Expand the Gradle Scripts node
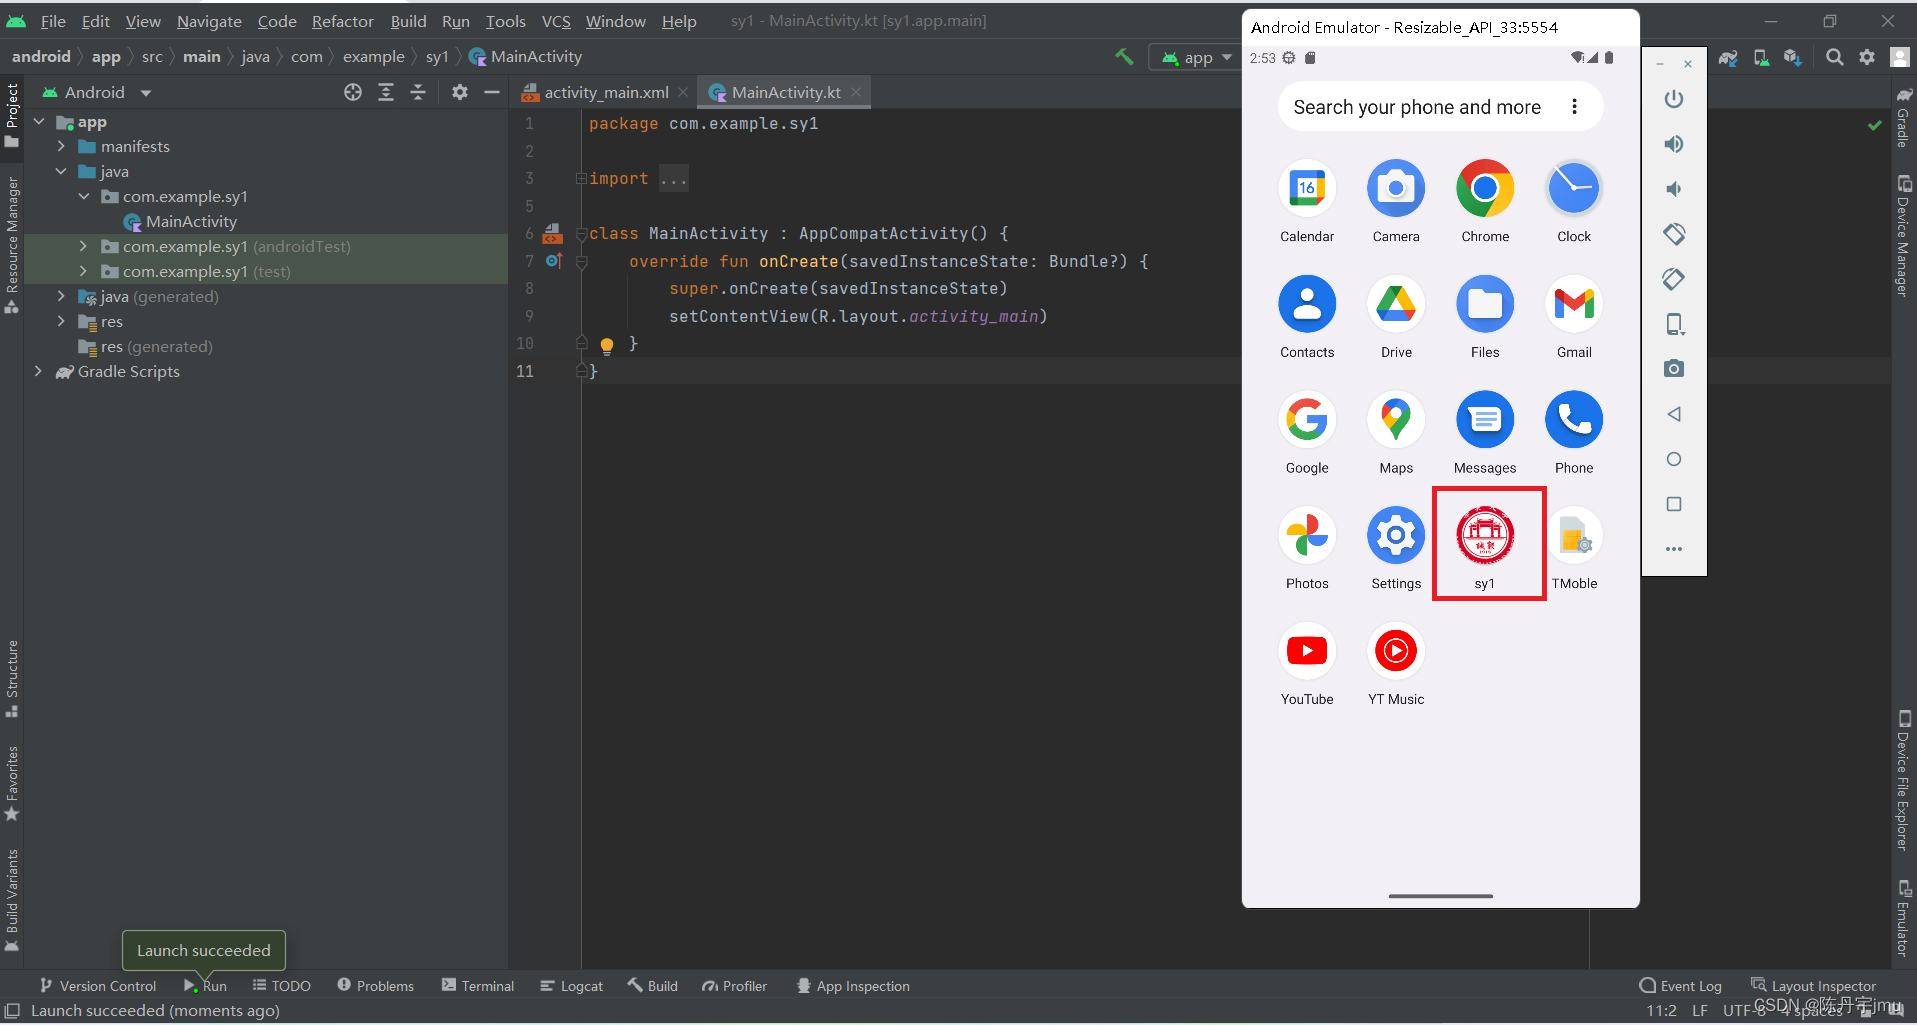The height and width of the screenshot is (1025, 1917). click(39, 372)
